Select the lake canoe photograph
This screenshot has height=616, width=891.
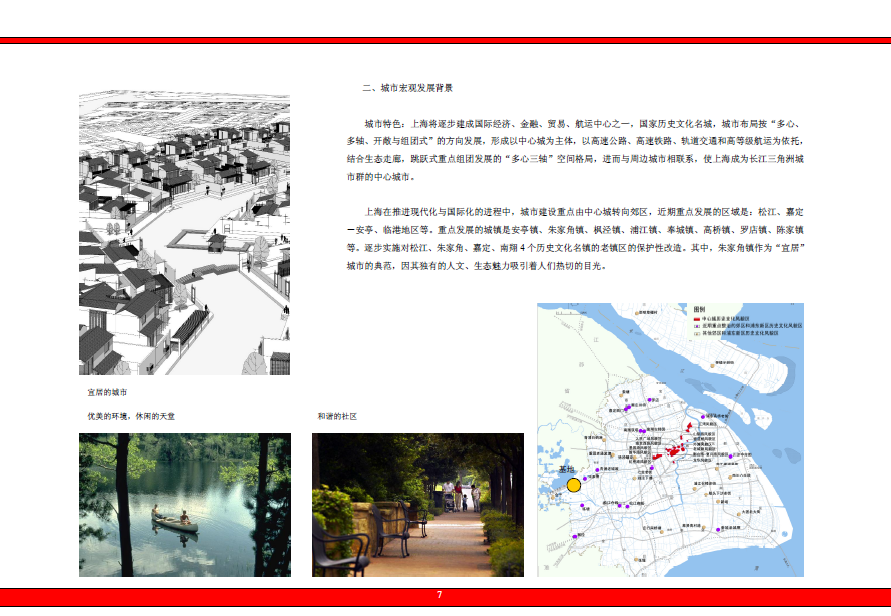(185, 505)
